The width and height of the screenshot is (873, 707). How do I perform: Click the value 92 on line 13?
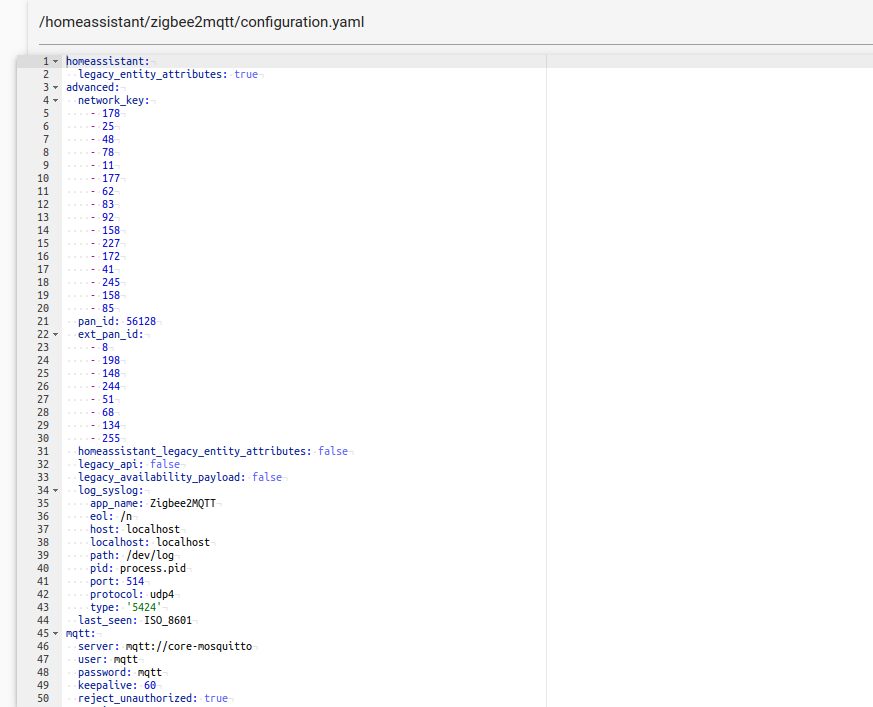coord(108,217)
